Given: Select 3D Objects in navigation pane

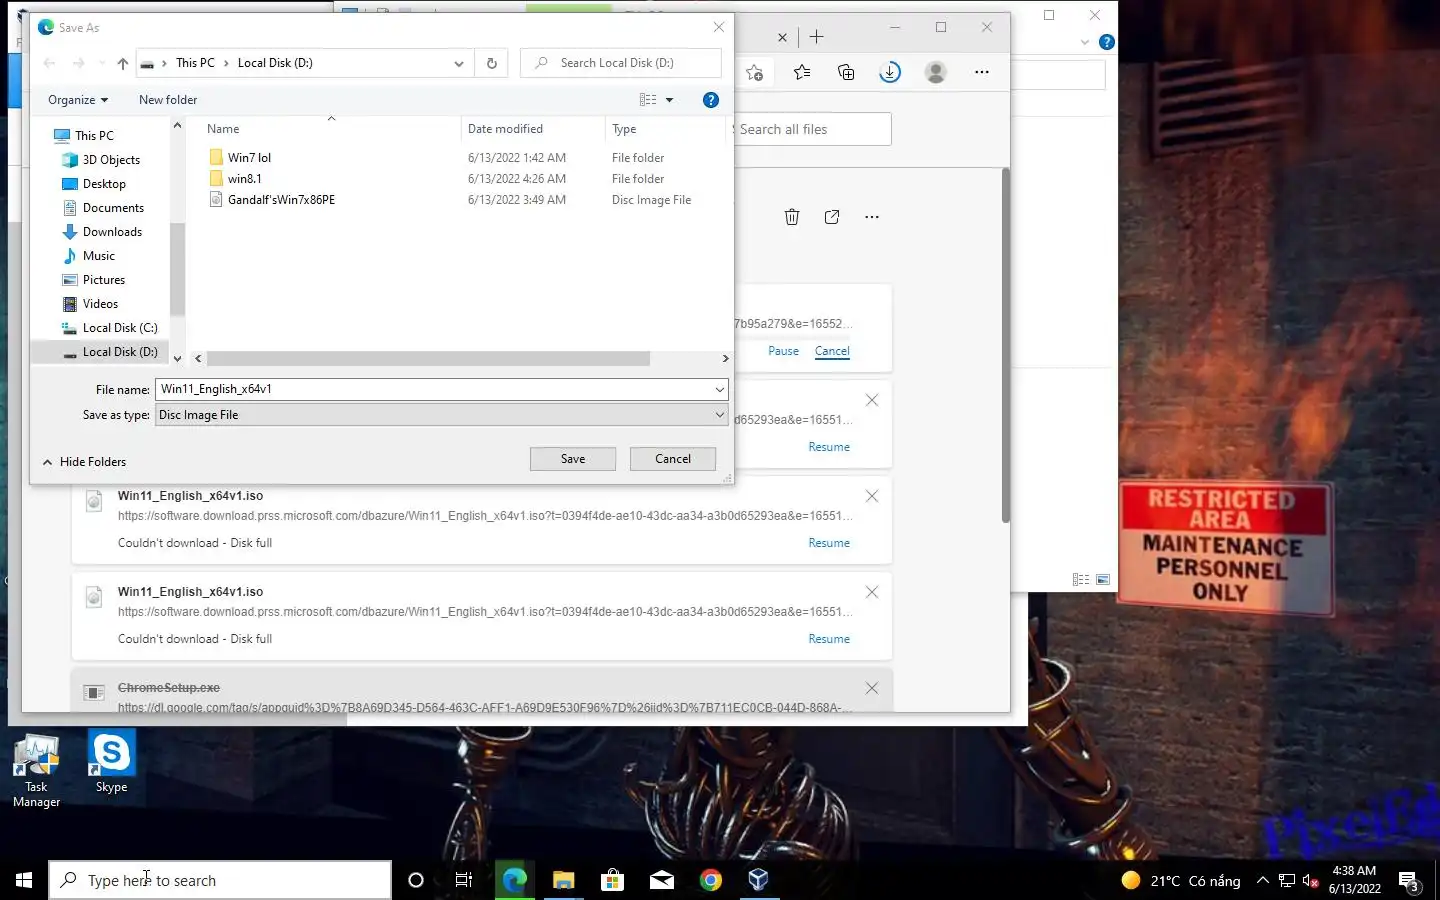Looking at the screenshot, I should pos(111,160).
